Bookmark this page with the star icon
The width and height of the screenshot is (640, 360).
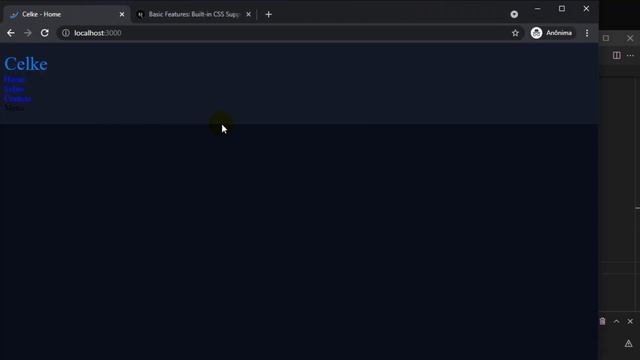click(515, 33)
